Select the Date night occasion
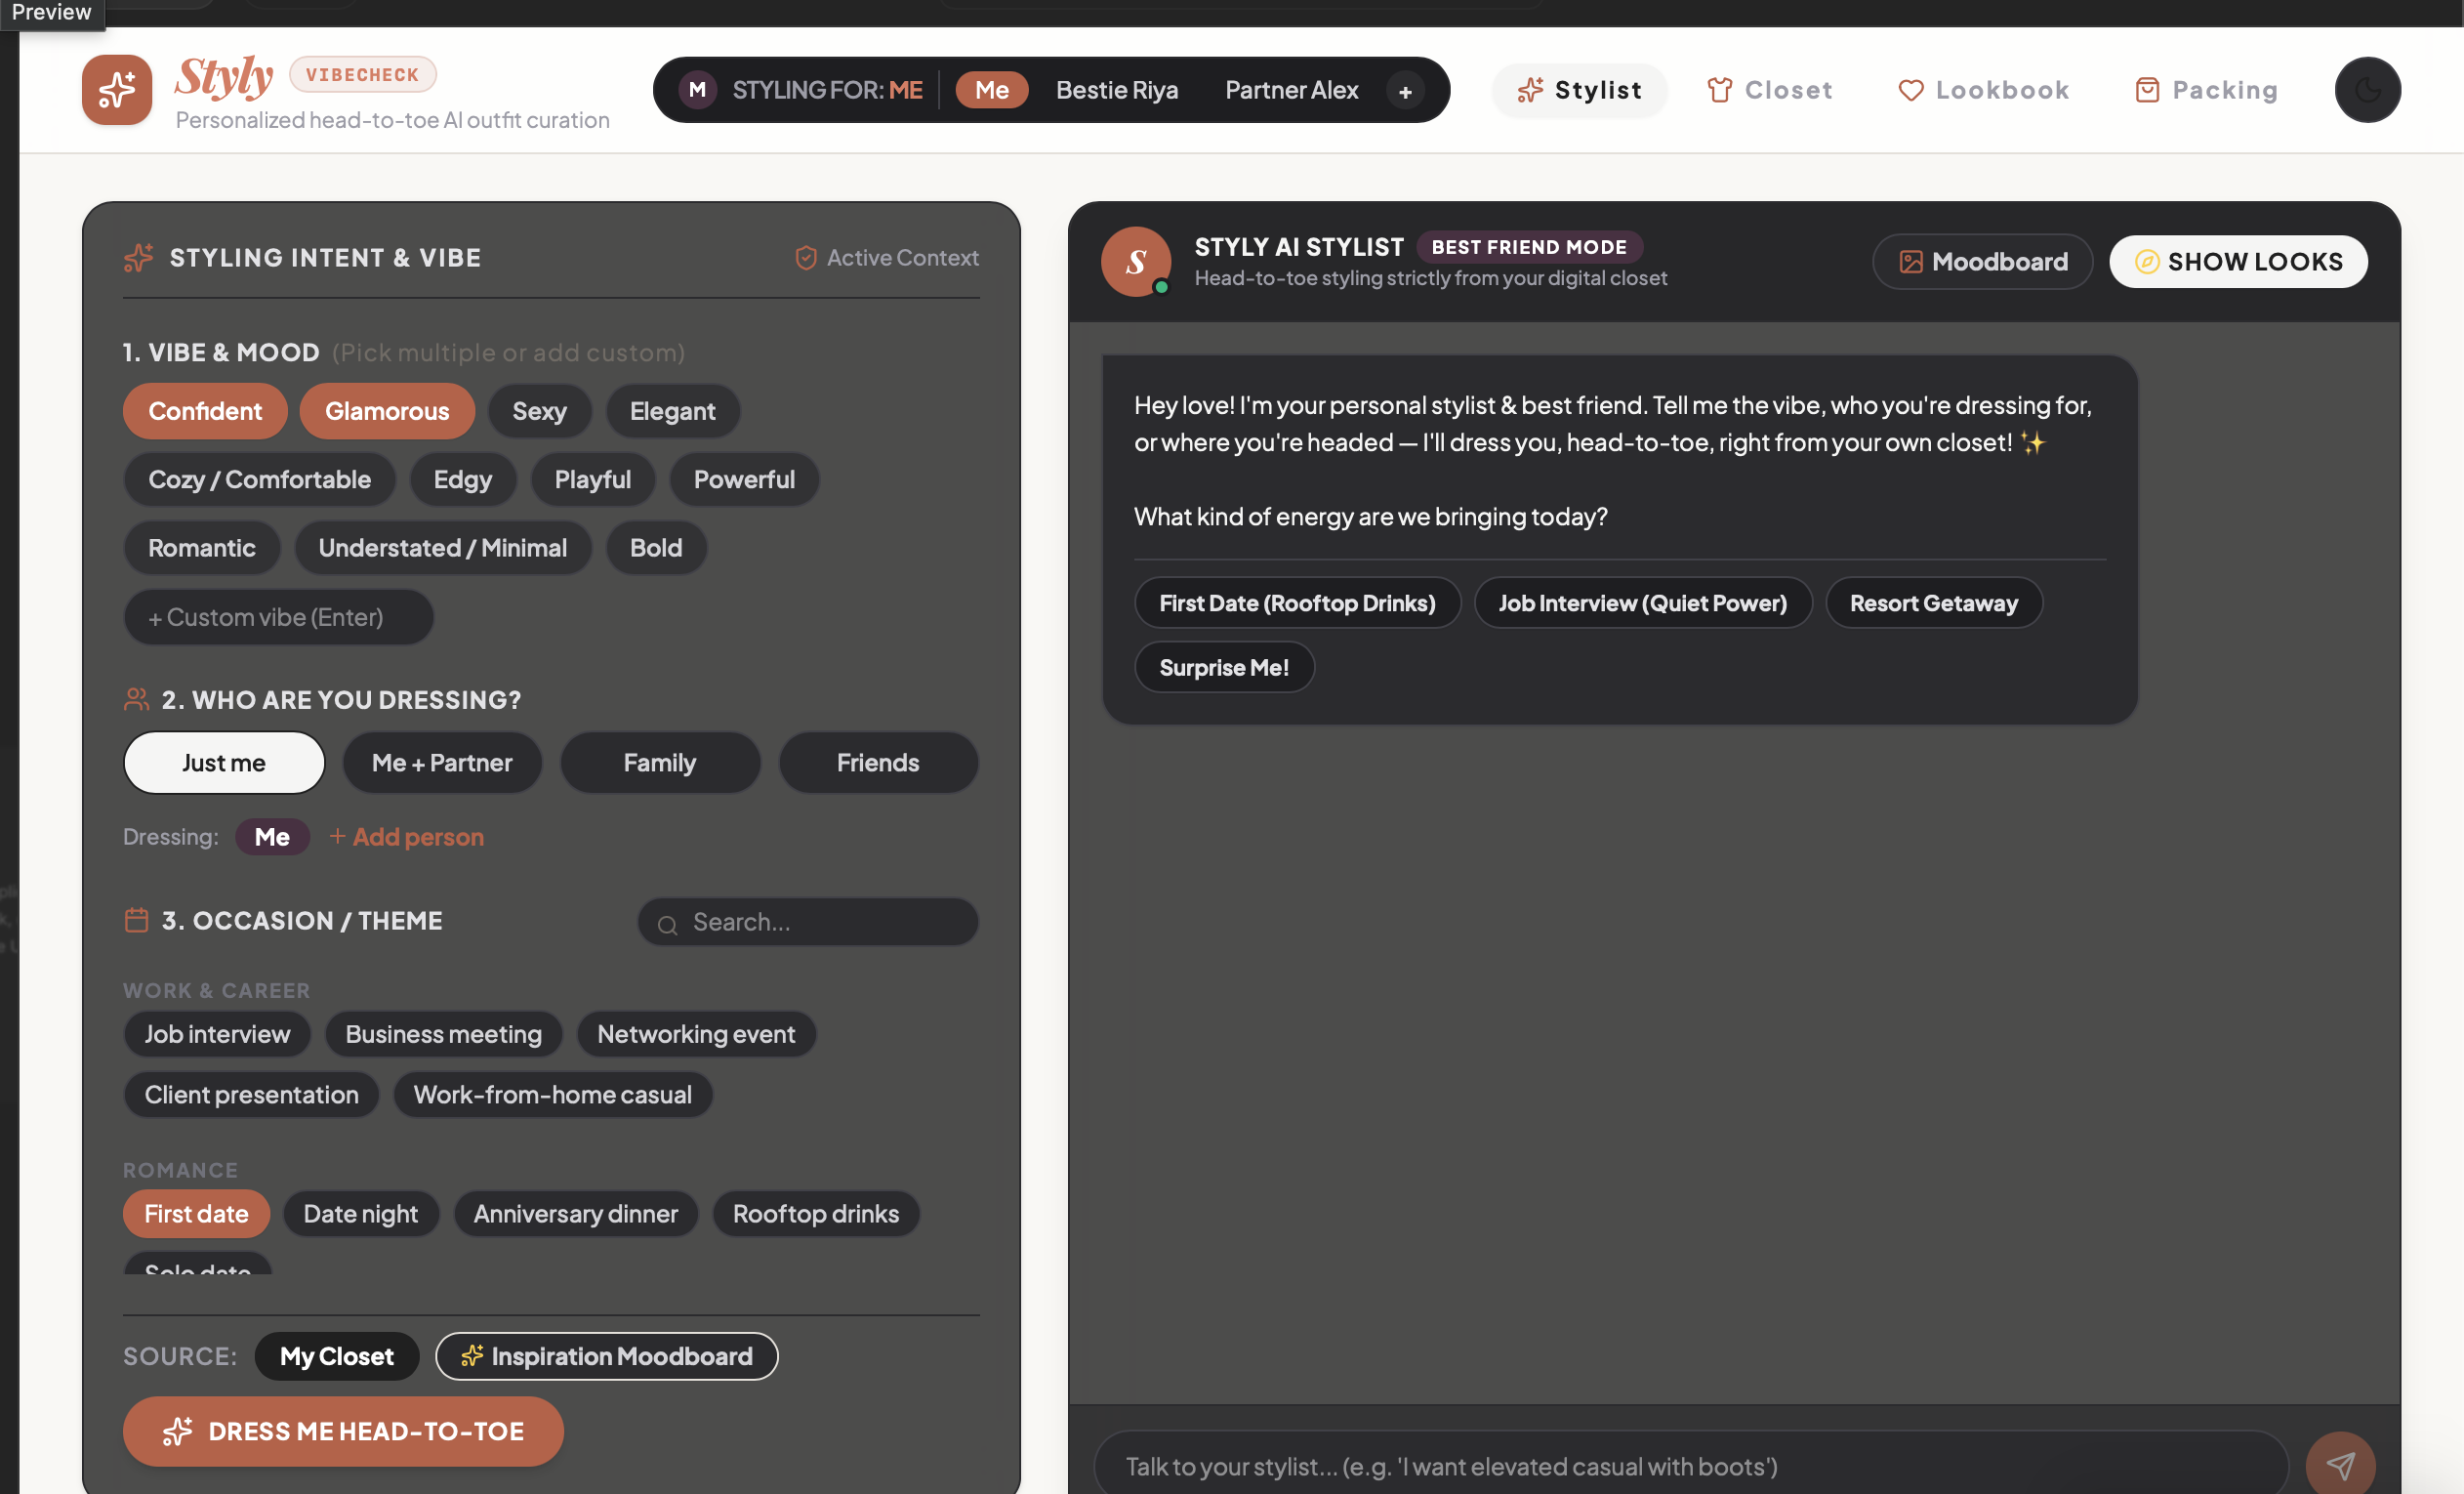Screen dimensions: 2464x1494 tap(361, 1214)
